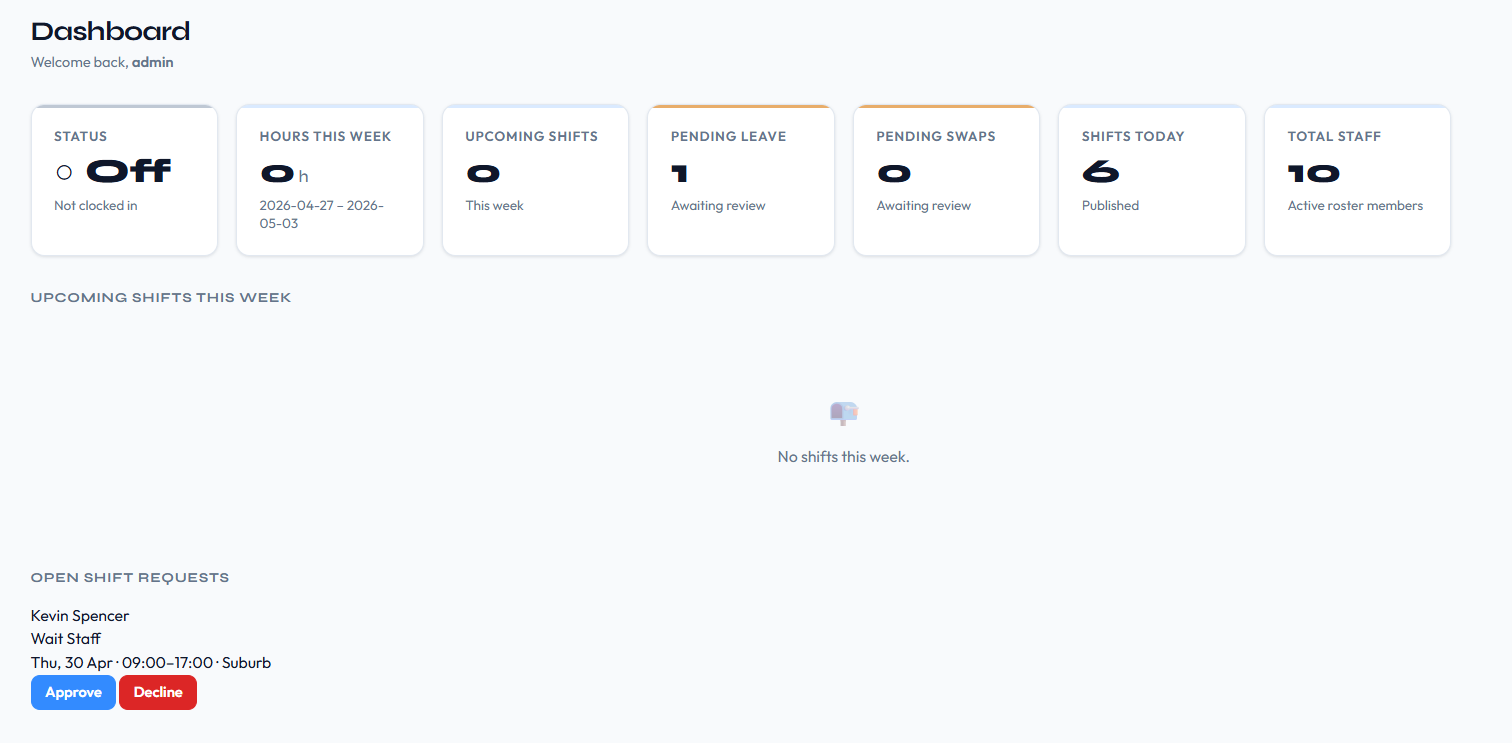Click the 'Open Shift Requests' section heading

point(130,578)
